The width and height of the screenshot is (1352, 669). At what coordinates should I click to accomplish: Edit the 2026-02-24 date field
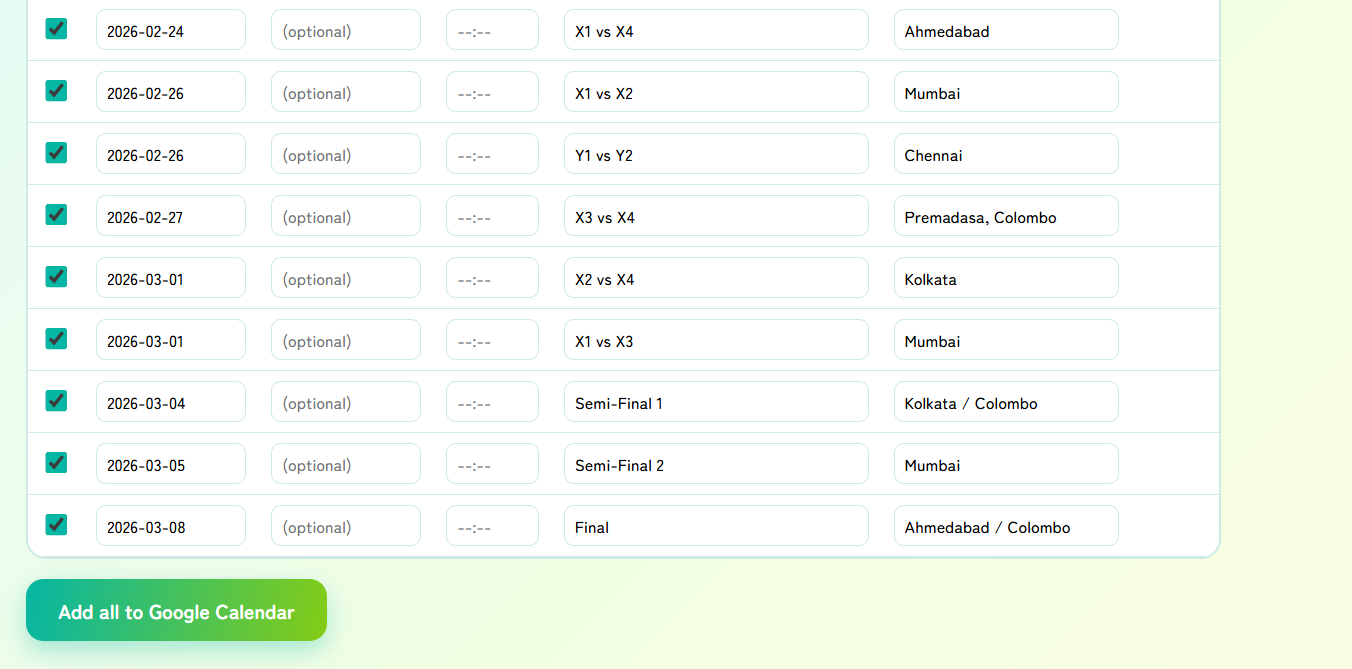pos(171,30)
